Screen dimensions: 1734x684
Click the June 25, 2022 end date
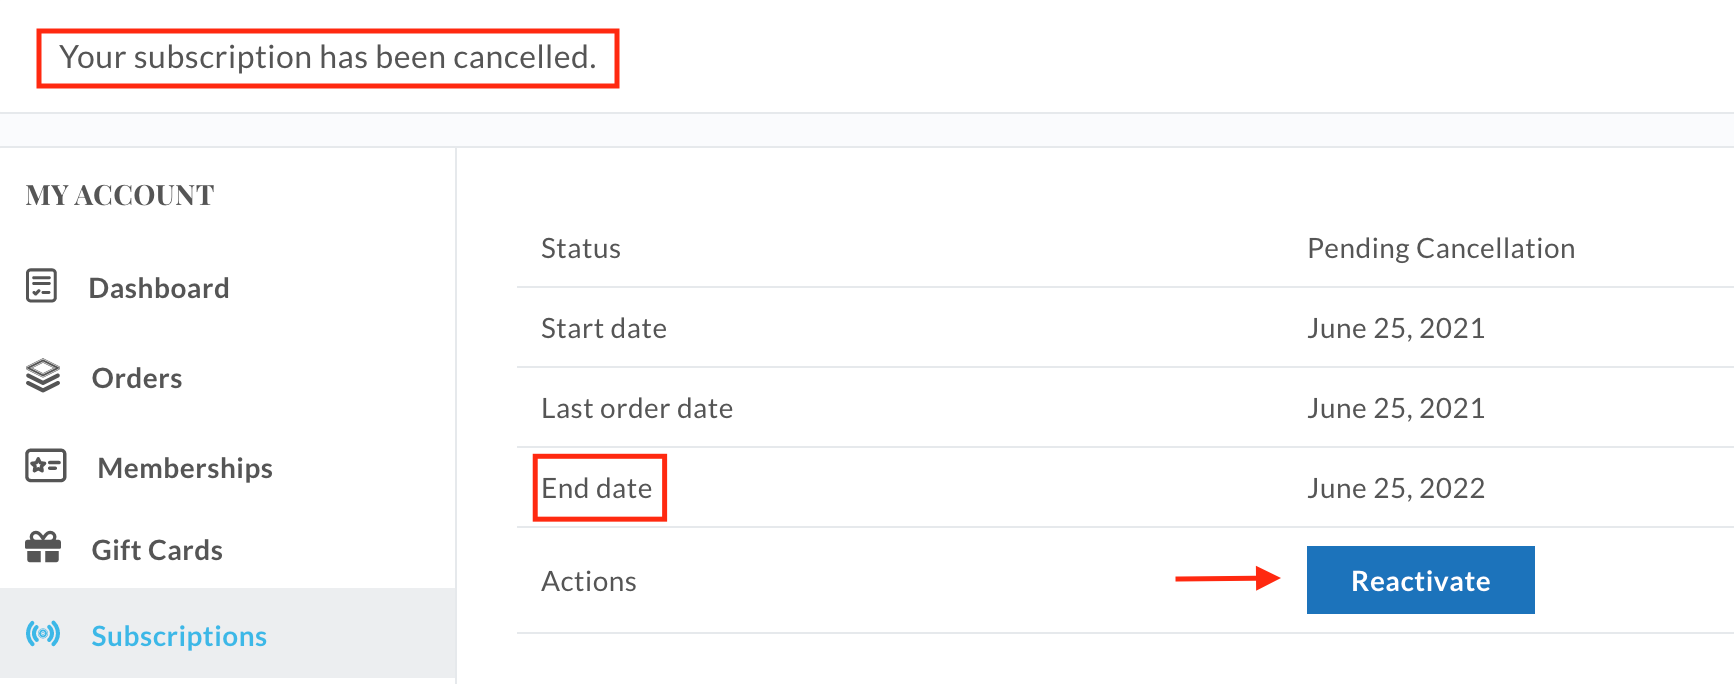point(1396,488)
